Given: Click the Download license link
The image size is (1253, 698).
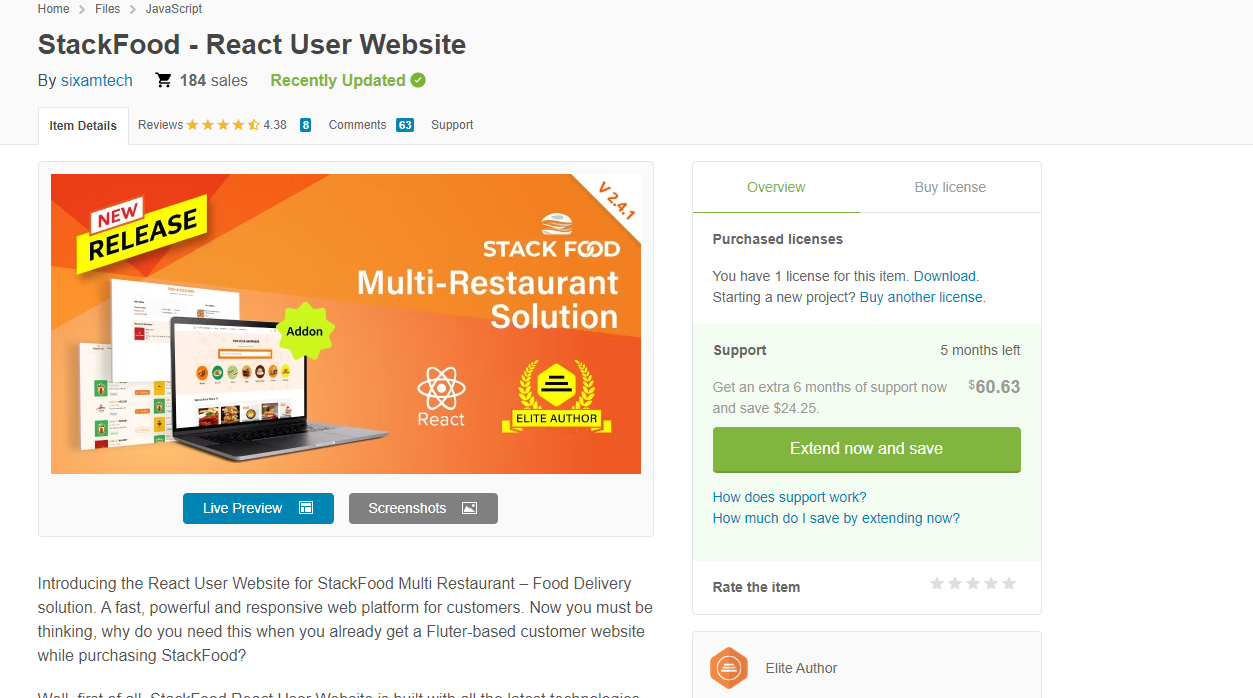Looking at the screenshot, I should [x=944, y=276].
